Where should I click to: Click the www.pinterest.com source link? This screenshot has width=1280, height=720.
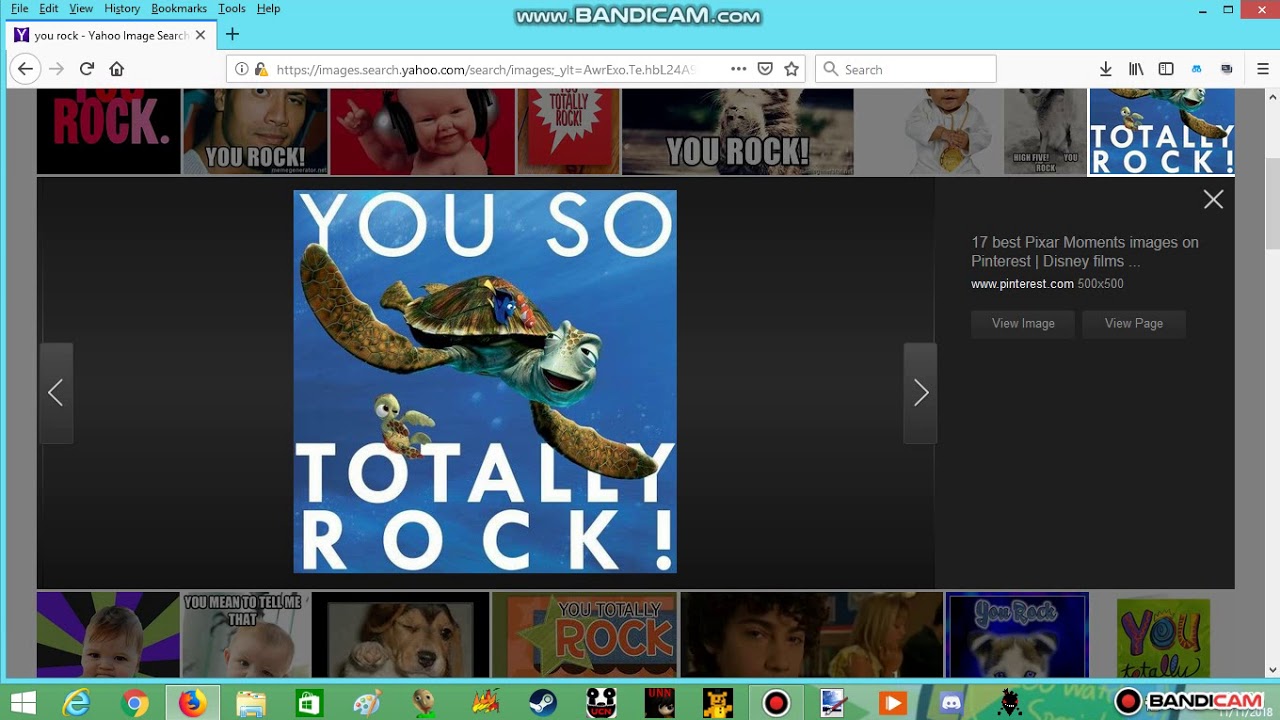[1022, 284]
